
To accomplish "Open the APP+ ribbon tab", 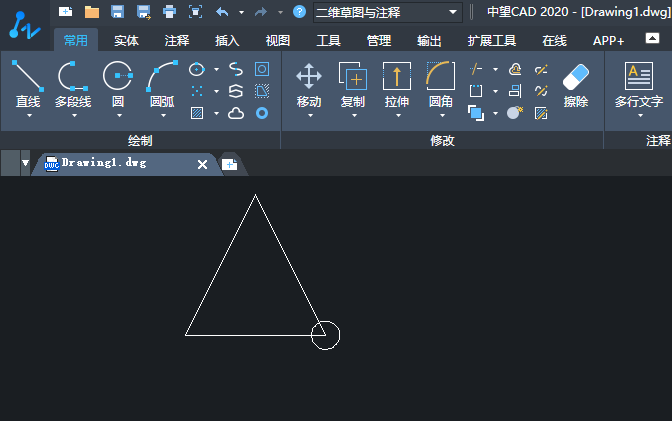I will click(608, 41).
